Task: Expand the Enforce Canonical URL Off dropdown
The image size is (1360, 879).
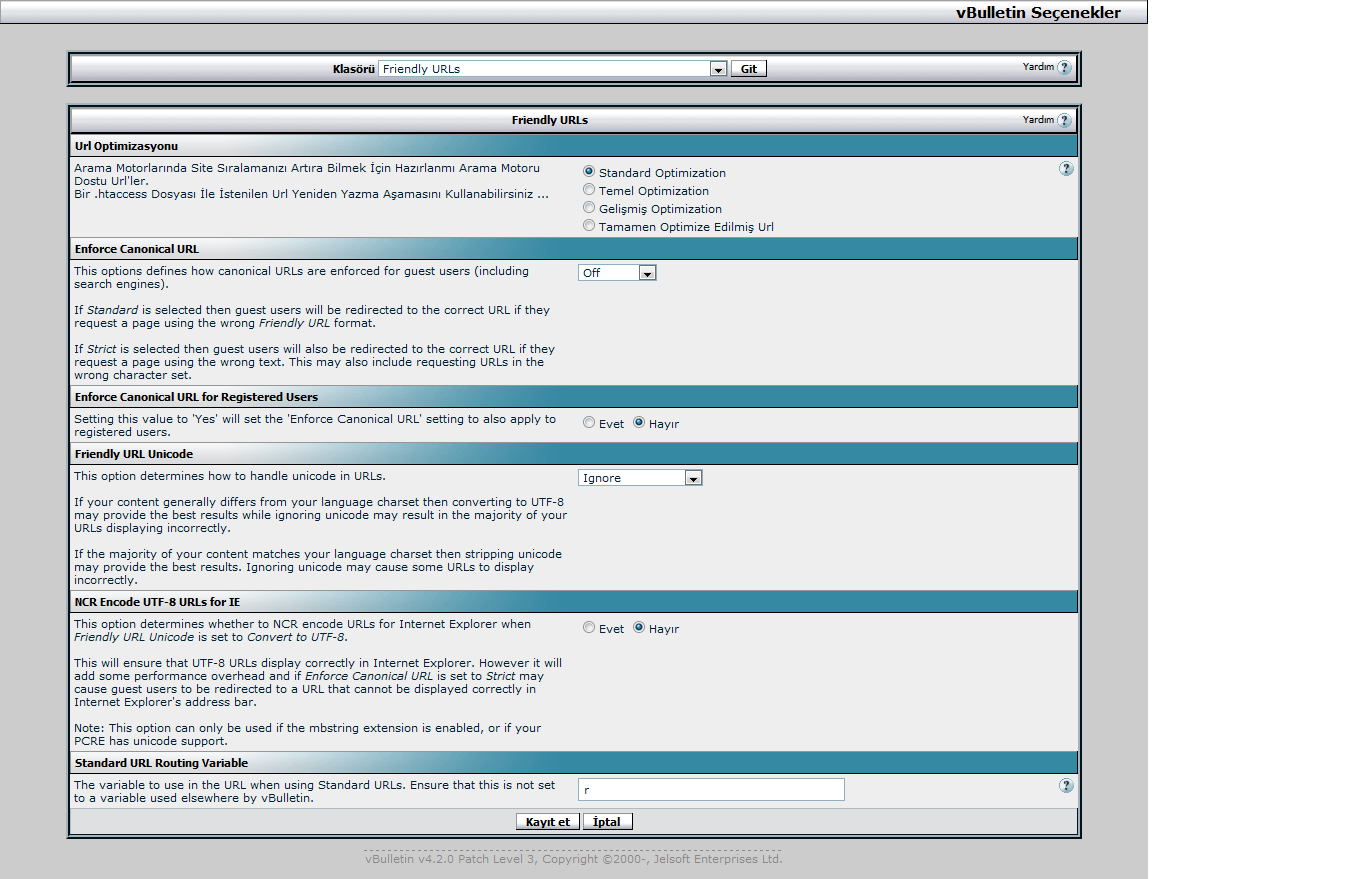Action: (x=617, y=273)
